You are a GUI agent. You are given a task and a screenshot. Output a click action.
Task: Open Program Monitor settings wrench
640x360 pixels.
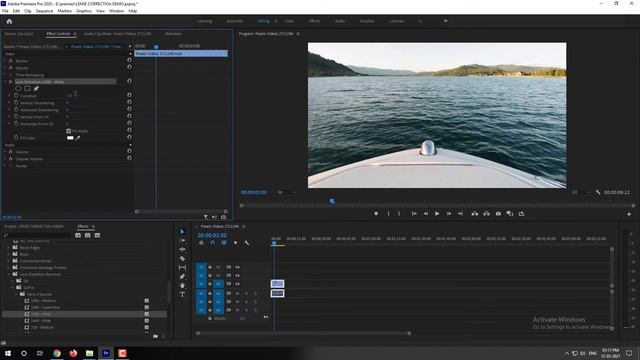(x=598, y=192)
